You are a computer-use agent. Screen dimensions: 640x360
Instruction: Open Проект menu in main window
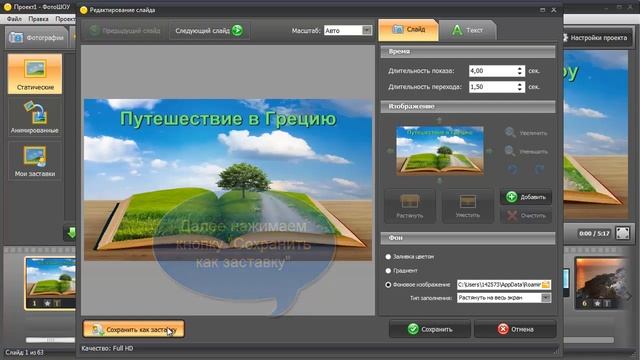pyautogui.click(x=65, y=19)
